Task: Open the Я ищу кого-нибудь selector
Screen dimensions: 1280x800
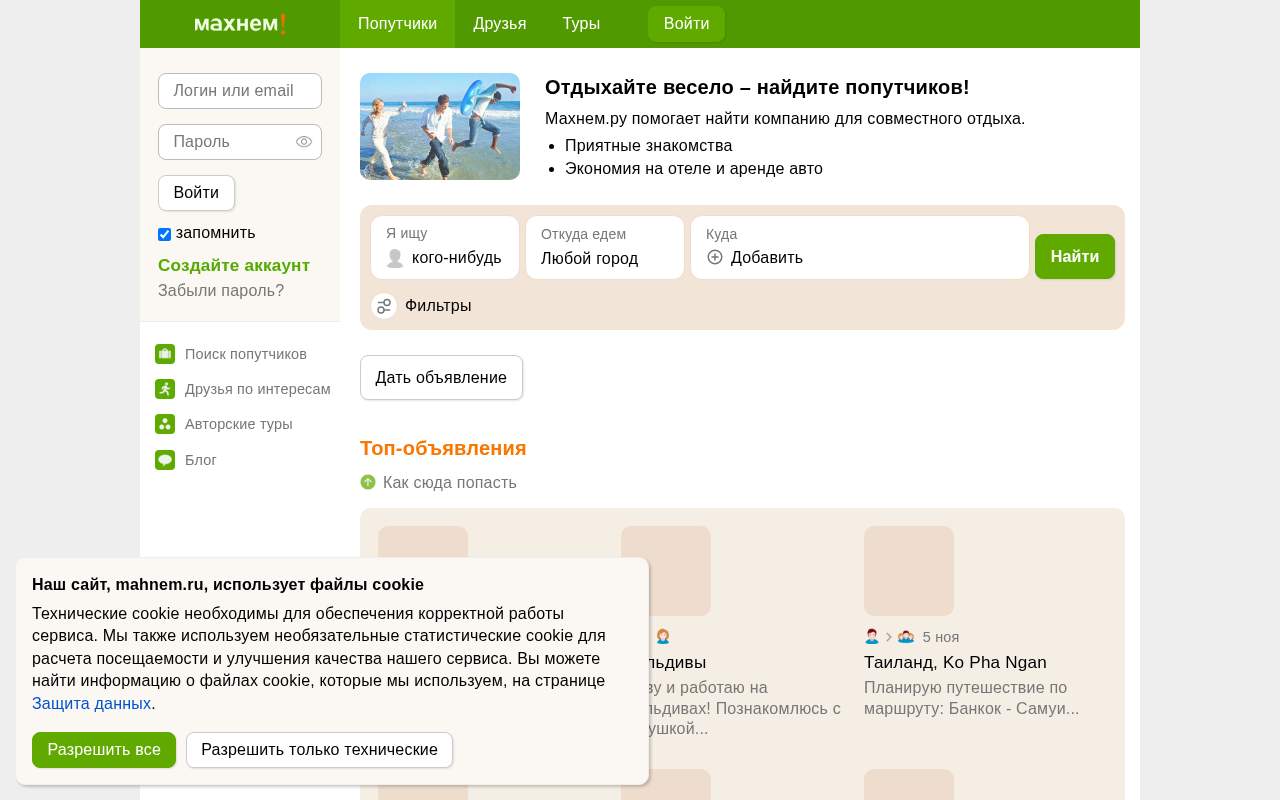Action: tap(445, 247)
